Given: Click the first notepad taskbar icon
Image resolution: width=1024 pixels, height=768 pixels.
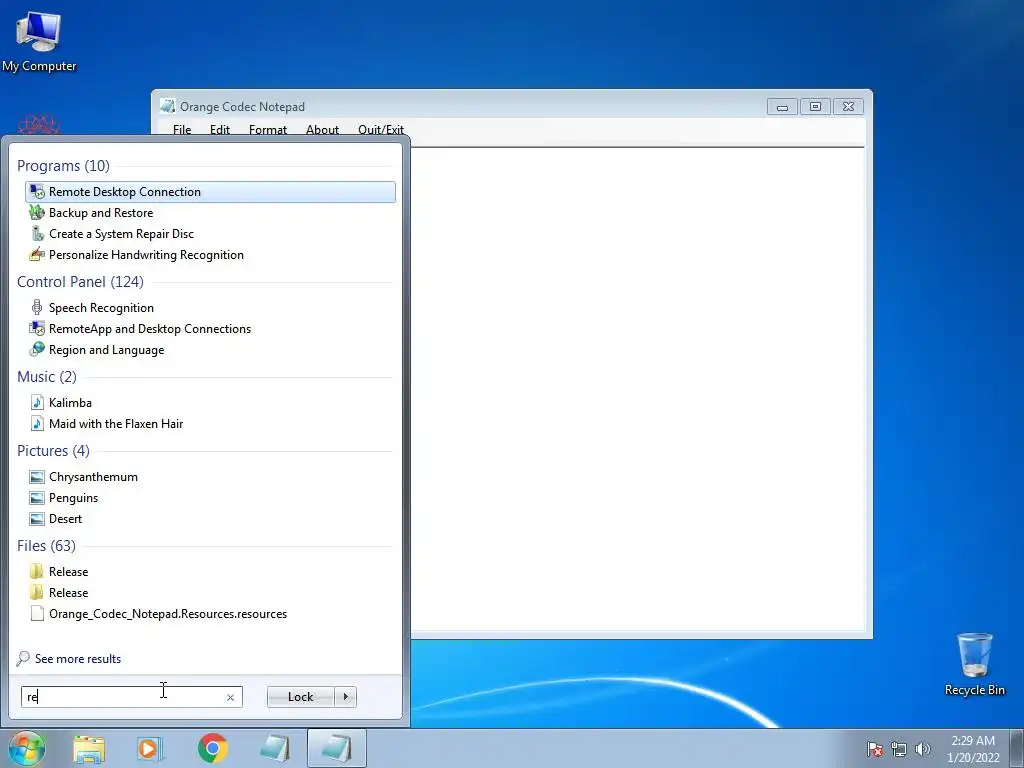Looking at the screenshot, I should 274,748.
